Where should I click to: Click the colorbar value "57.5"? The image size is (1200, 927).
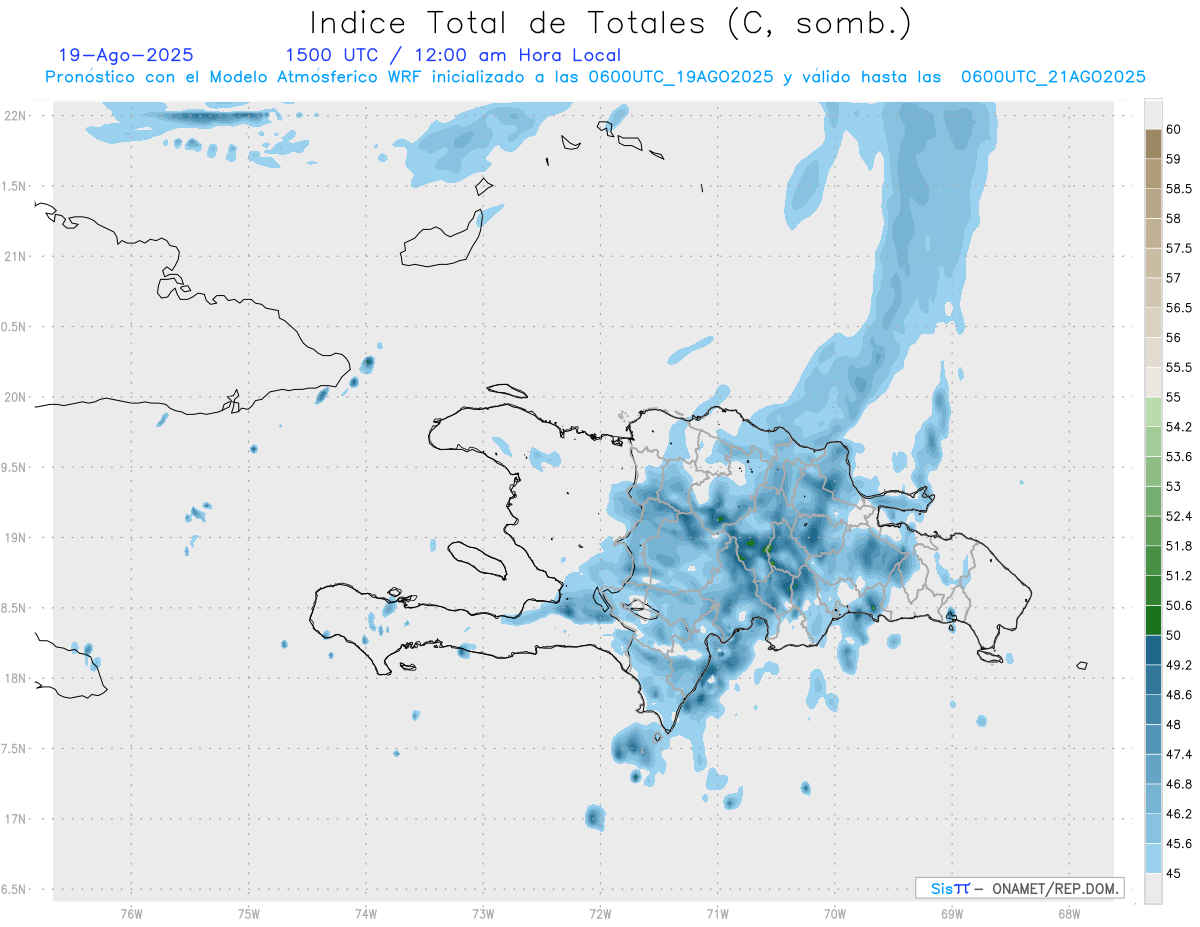(x=1178, y=248)
